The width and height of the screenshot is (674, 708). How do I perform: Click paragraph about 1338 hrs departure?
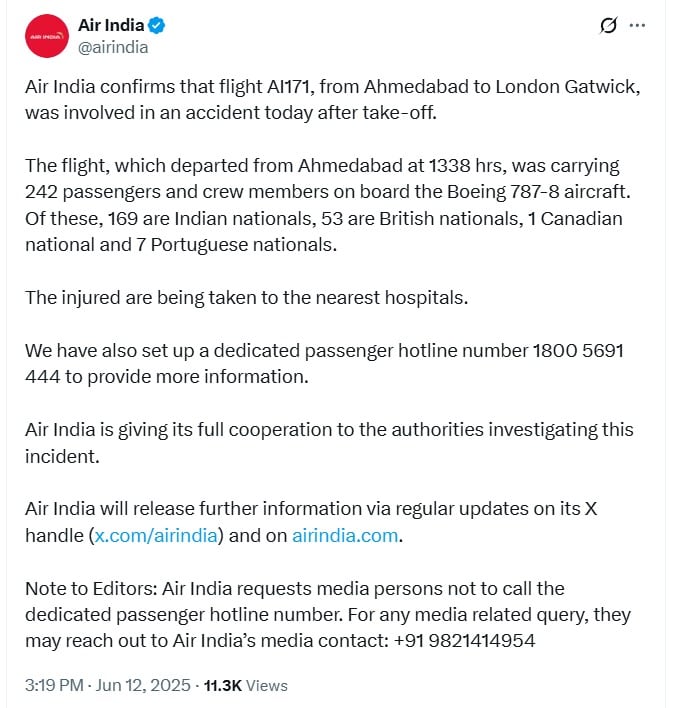tap(328, 205)
